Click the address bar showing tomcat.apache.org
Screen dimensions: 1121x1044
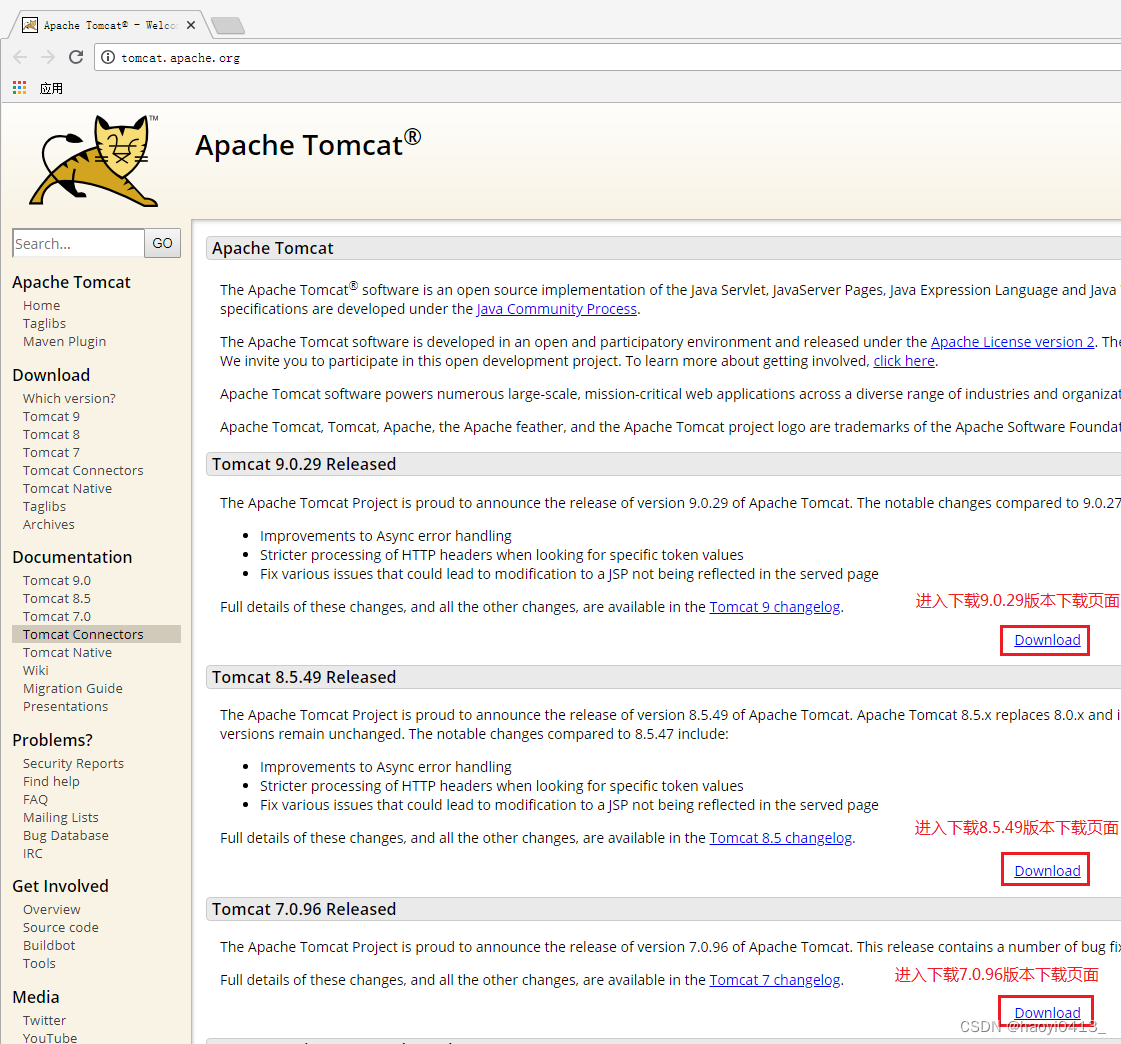pos(180,57)
